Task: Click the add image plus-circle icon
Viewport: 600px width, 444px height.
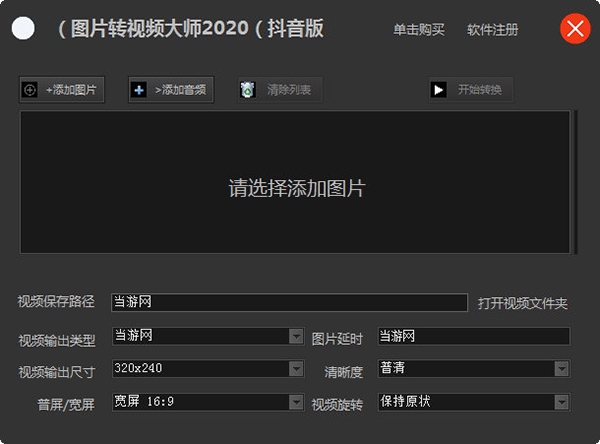Action: click(30, 90)
